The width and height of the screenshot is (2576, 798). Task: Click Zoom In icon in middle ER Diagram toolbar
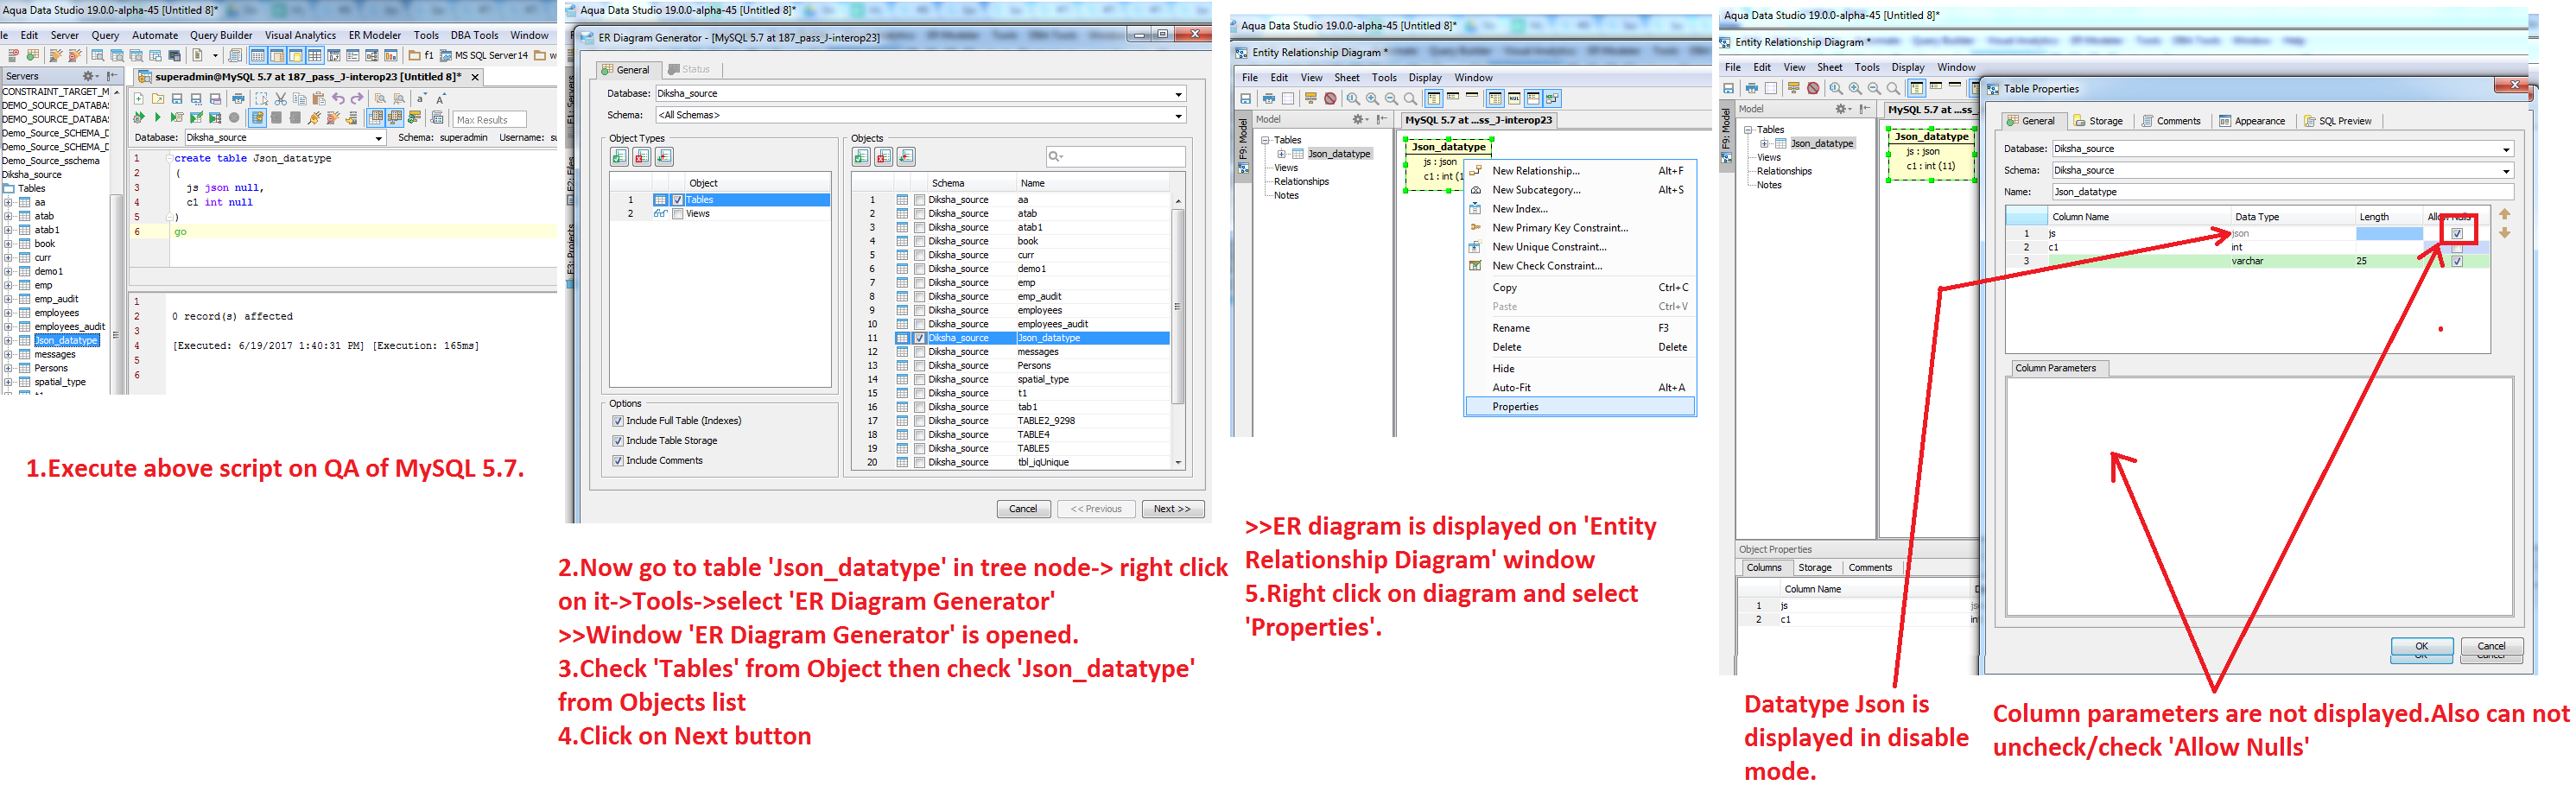pos(1372,99)
